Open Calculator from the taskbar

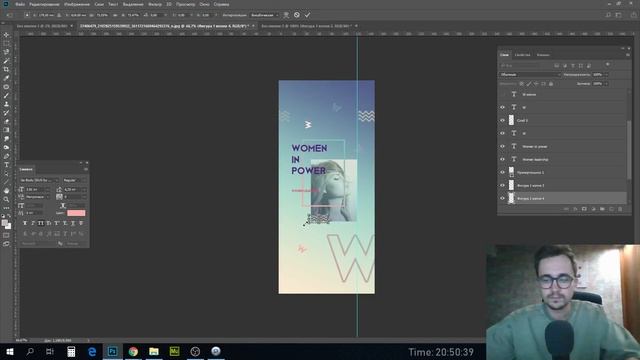click(71, 351)
